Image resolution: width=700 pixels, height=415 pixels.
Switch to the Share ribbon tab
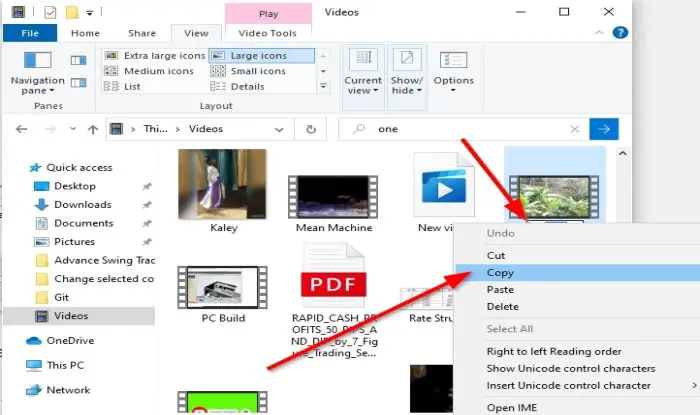[x=142, y=33]
